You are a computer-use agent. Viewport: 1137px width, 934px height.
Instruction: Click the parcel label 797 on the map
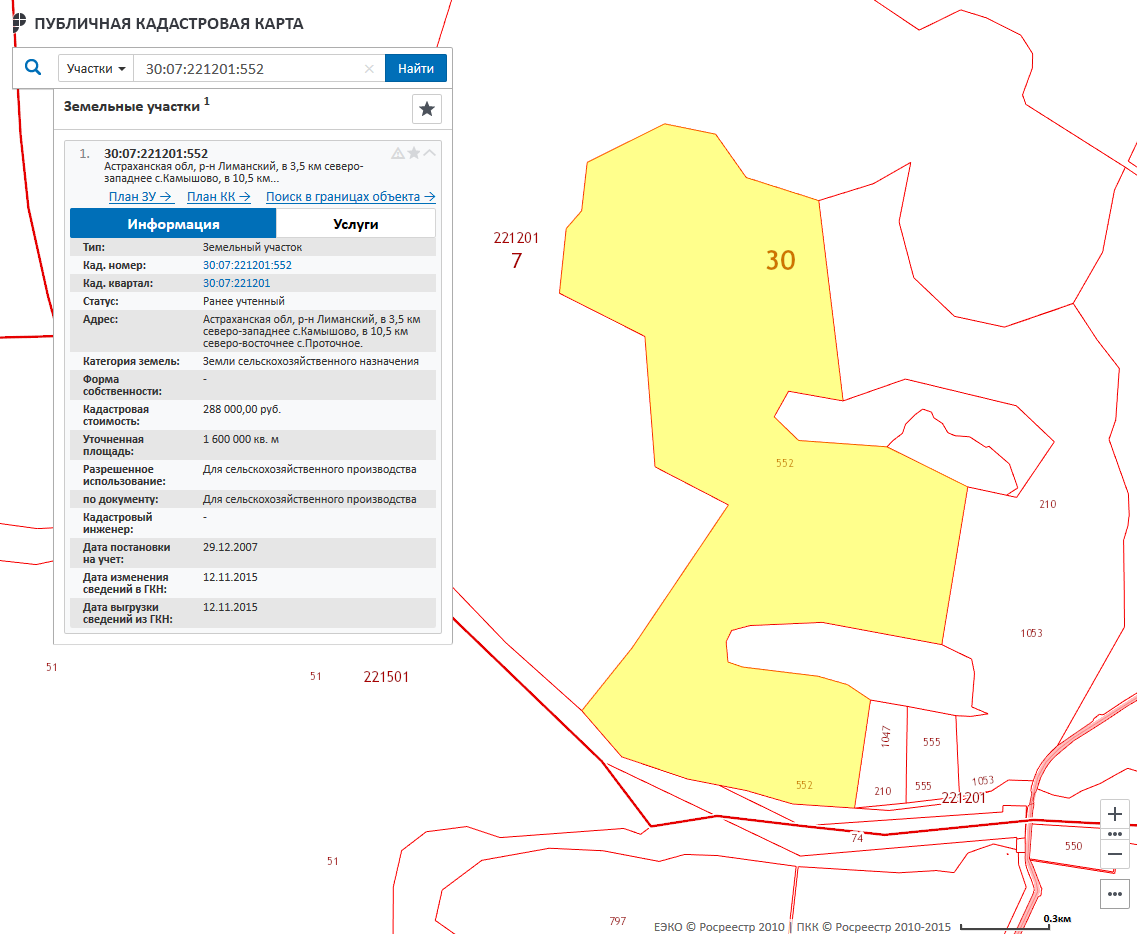tap(617, 921)
